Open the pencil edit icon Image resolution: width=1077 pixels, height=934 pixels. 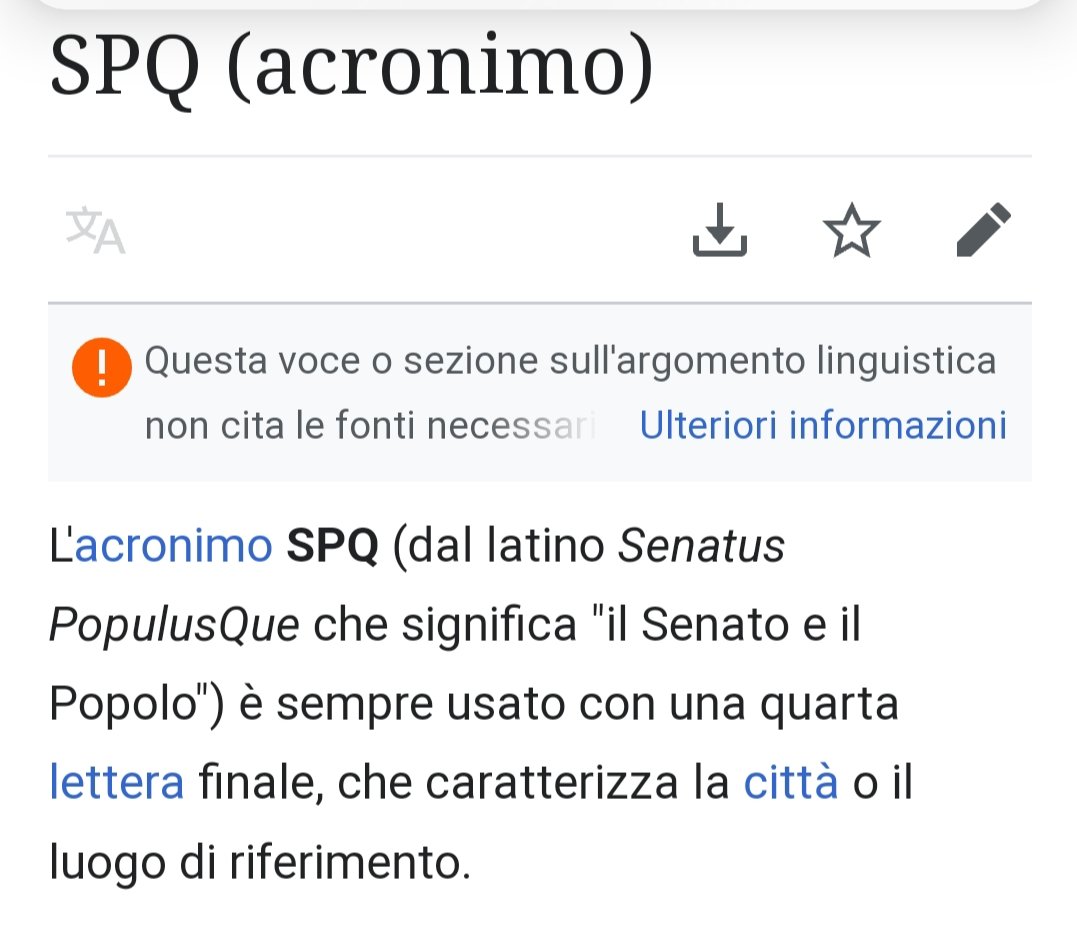984,230
